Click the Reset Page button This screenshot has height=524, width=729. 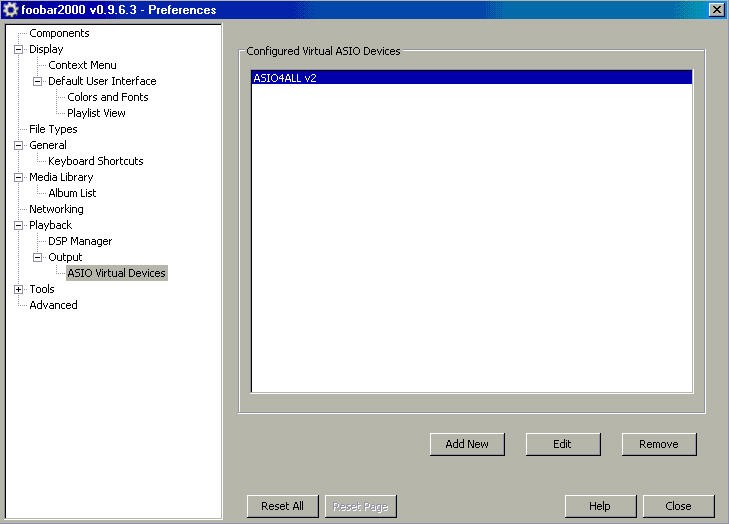(x=361, y=506)
